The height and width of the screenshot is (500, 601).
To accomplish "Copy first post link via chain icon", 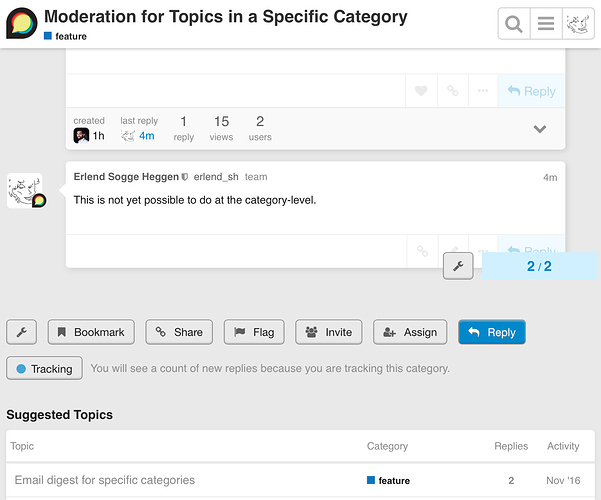I will [x=453, y=91].
